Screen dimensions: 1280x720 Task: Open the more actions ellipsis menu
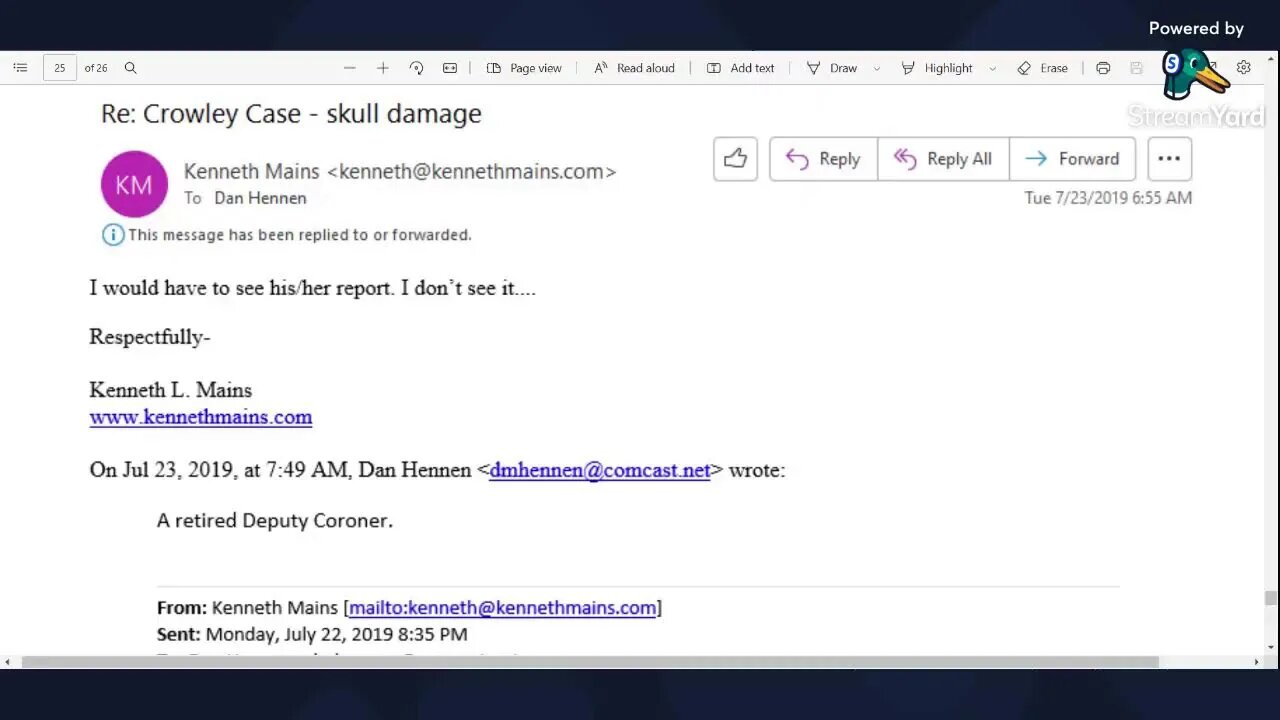[x=1169, y=159]
